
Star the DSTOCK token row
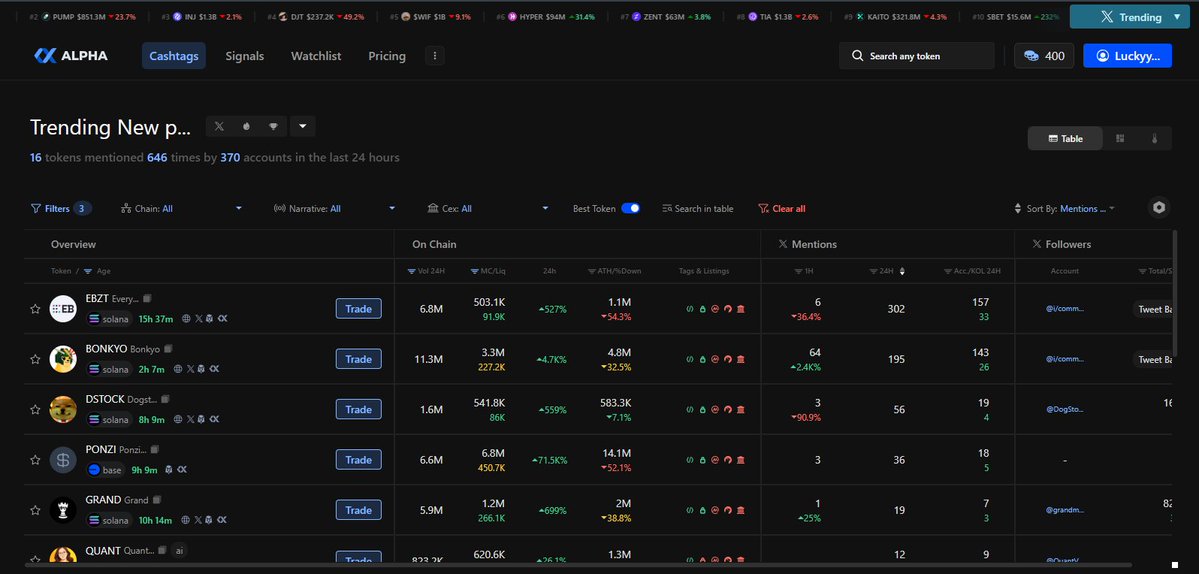[x=35, y=410]
